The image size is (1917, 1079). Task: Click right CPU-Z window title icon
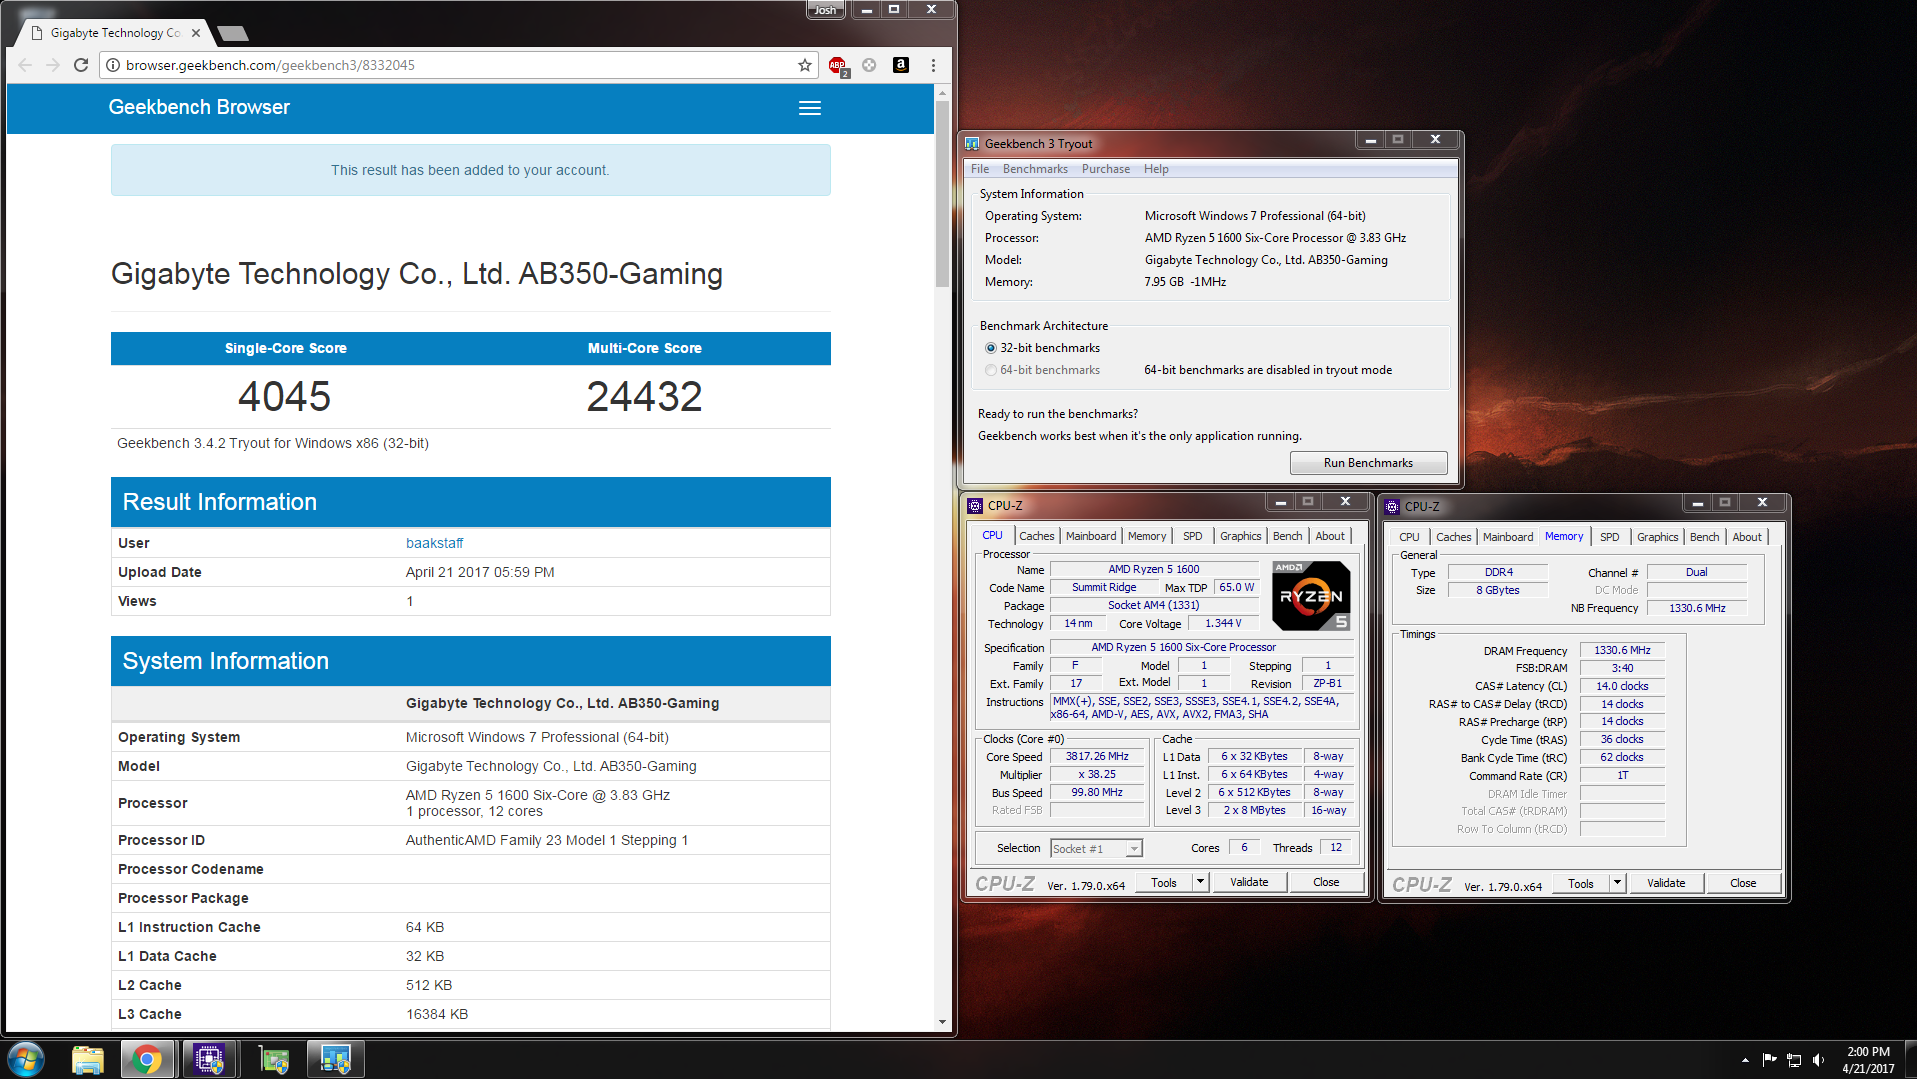coord(1392,507)
